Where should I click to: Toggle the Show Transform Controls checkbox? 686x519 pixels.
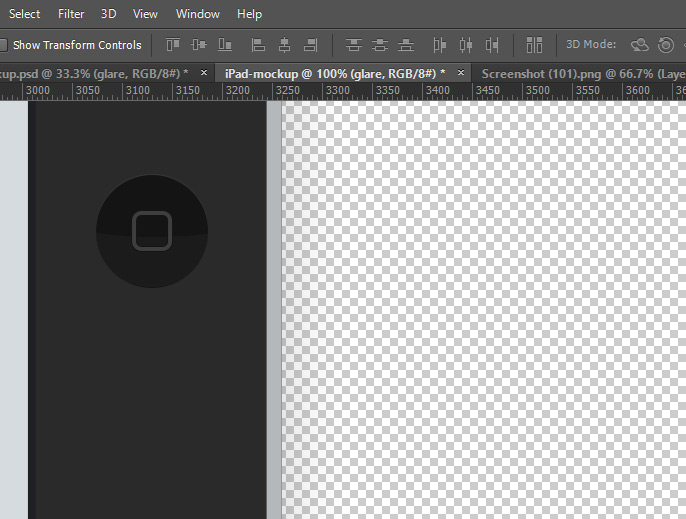[x=3, y=45]
